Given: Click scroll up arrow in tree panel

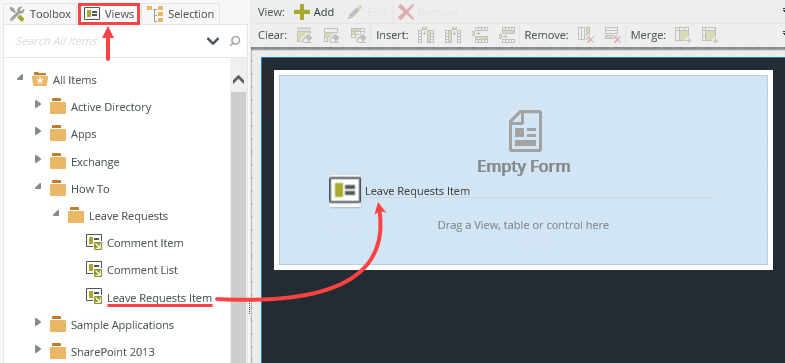Looking at the screenshot, I should 238,80.
